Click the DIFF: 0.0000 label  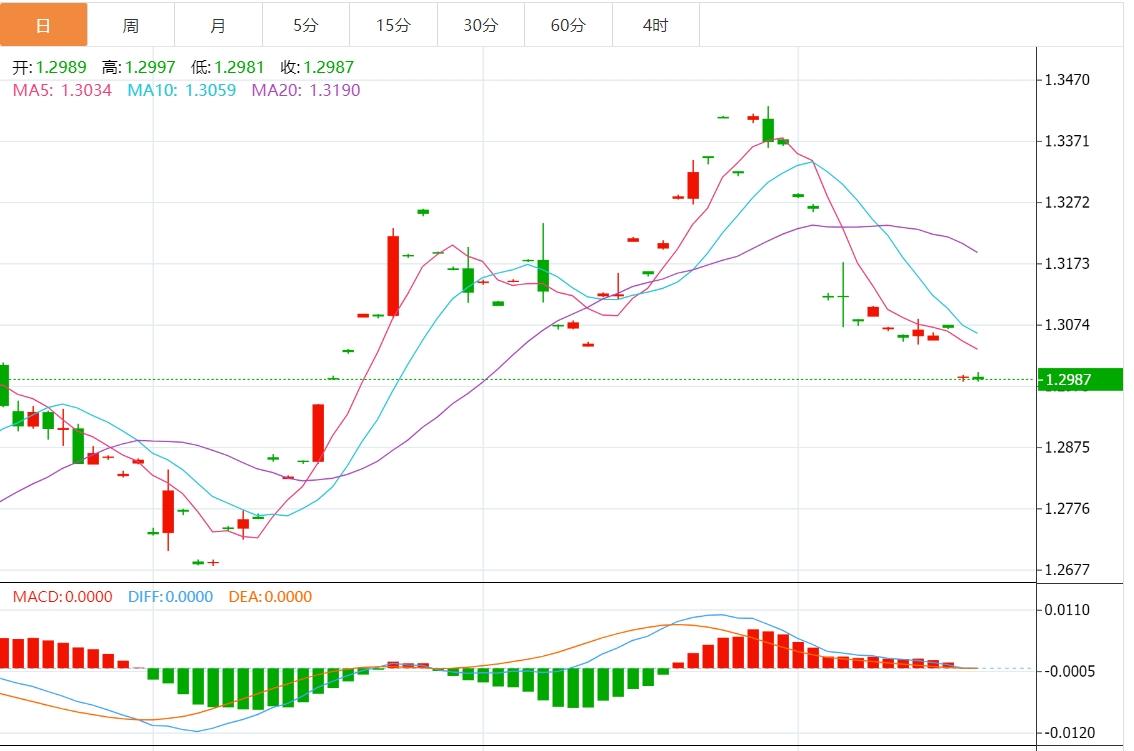(x=170, y=597)
